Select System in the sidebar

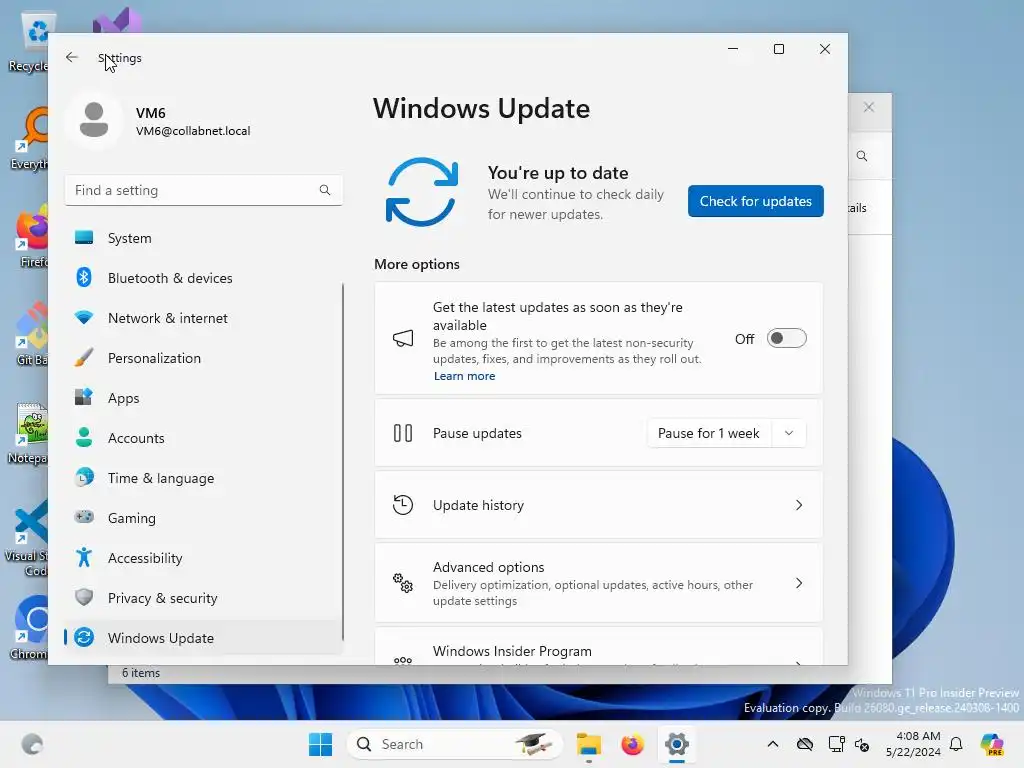coord(203,238)
